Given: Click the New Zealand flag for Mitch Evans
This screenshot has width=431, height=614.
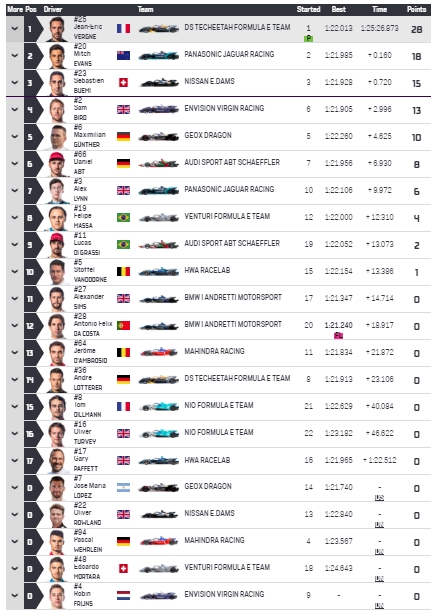Looking at the screenshot, I should pyautogui.click(x=123, y=55).
